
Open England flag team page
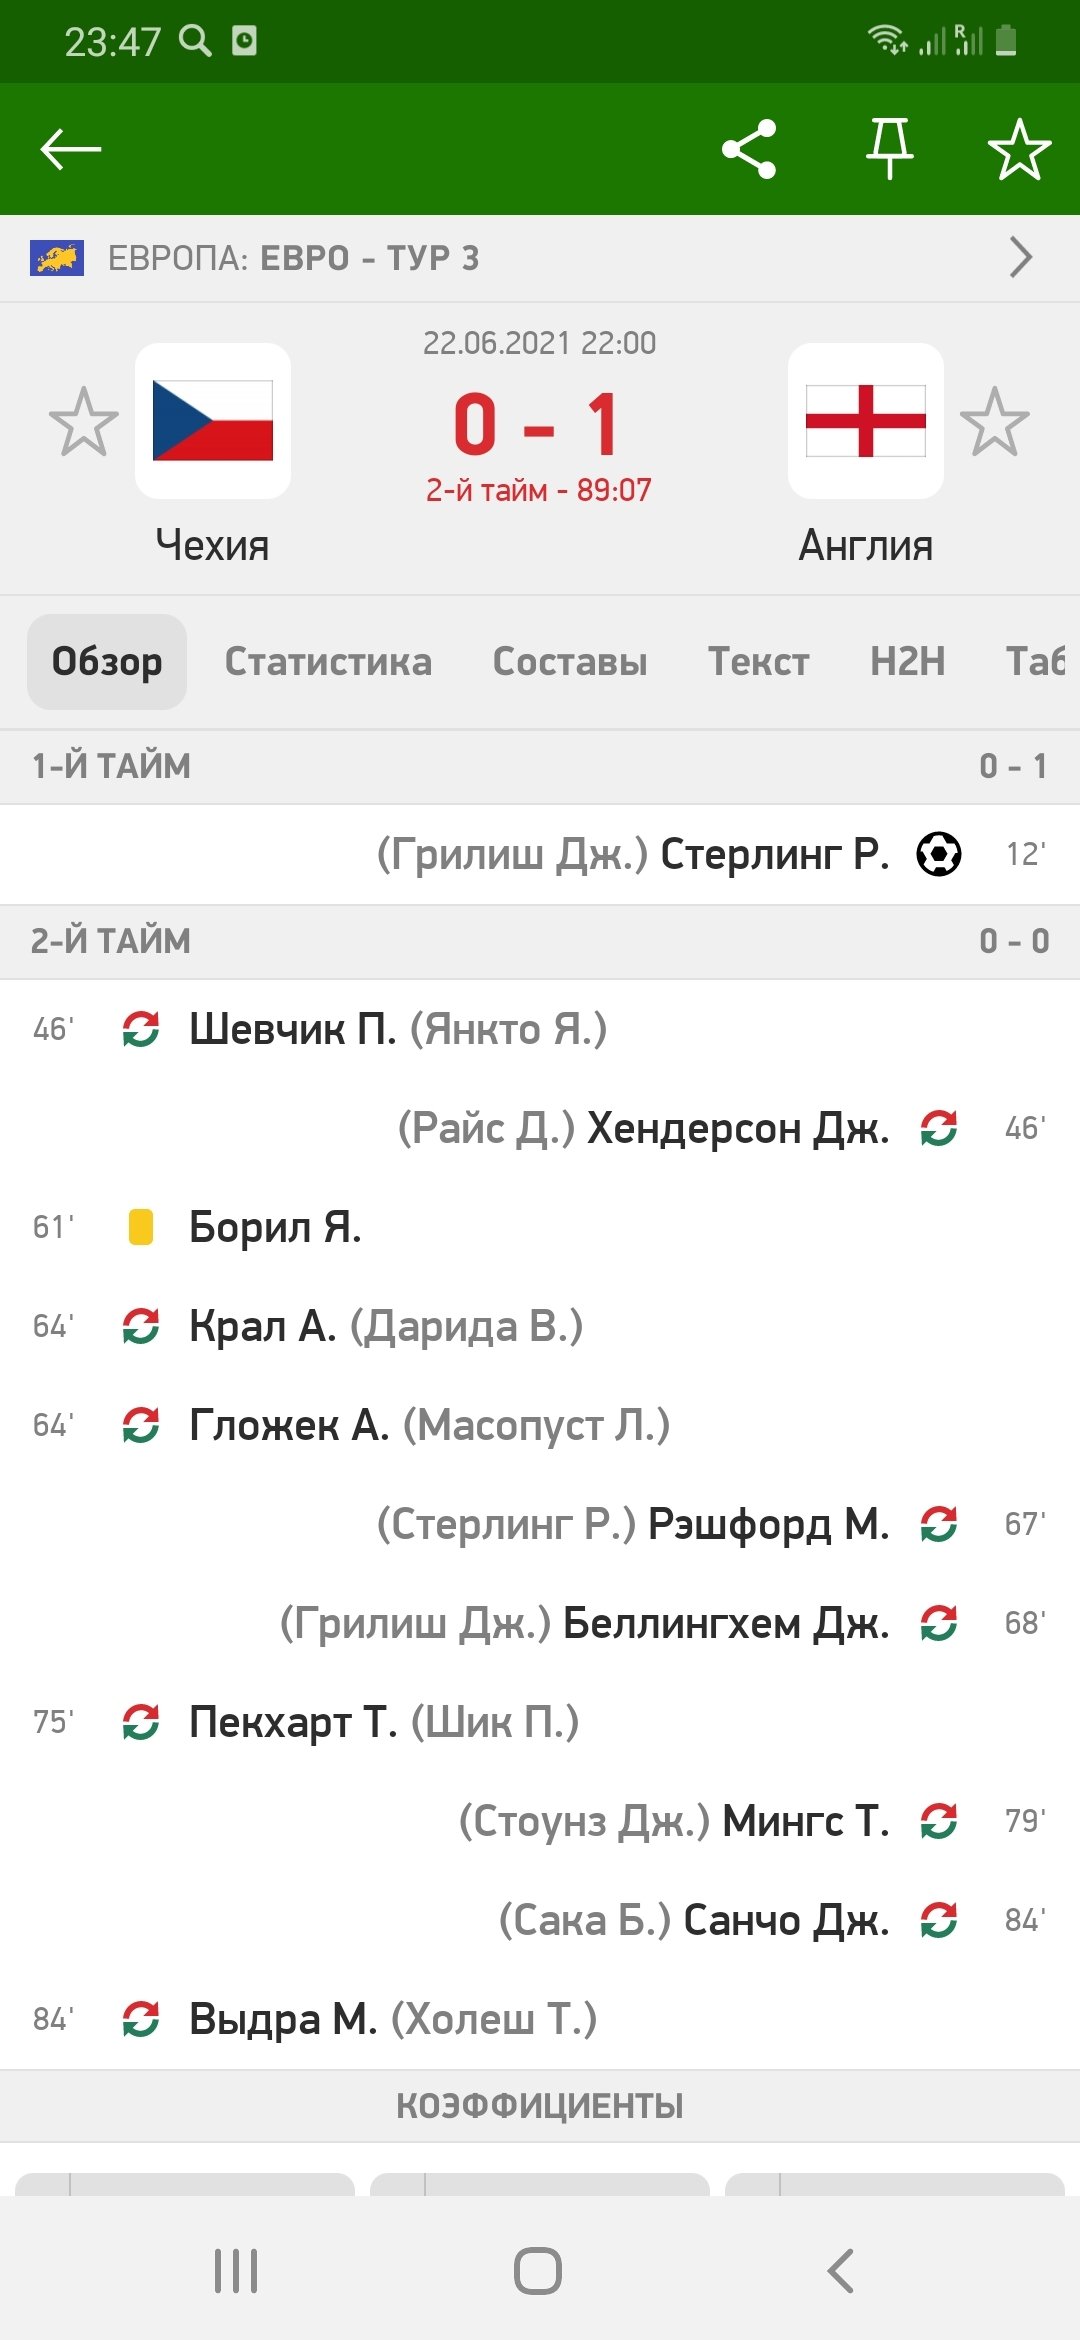point(866,421)
